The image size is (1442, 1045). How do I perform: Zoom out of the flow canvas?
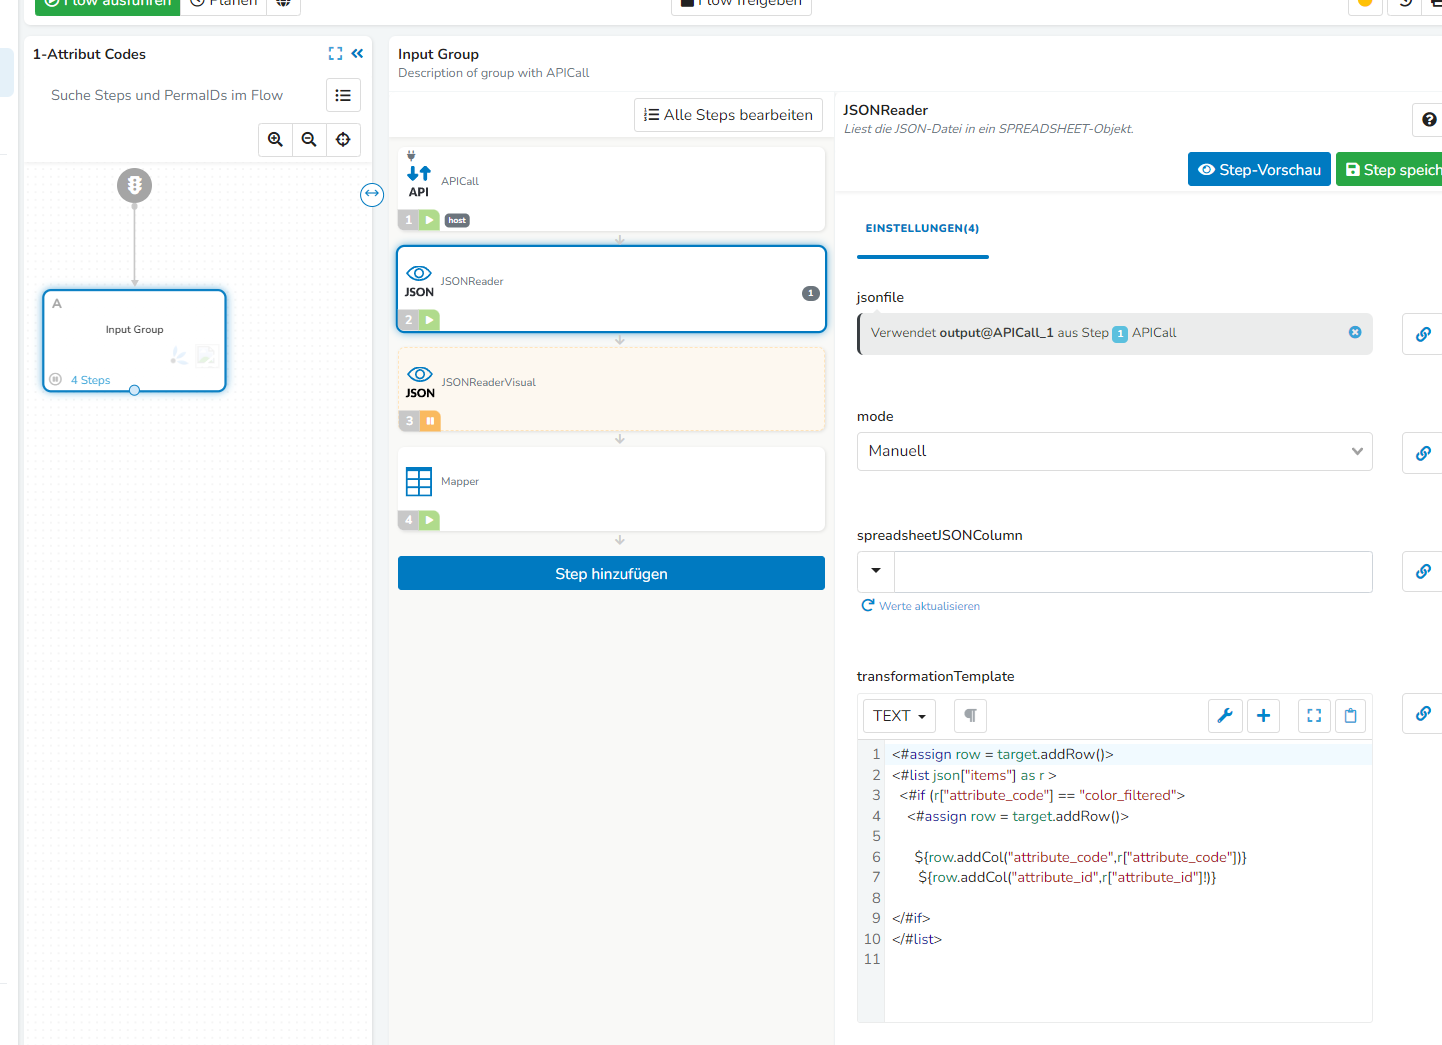(x=310, y=140)
